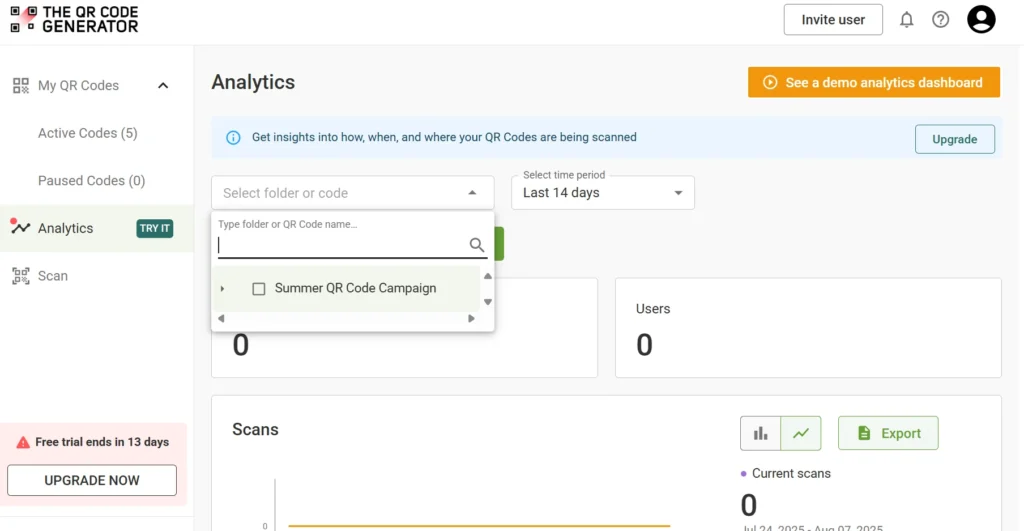Open Active Codes (5) in sidebar
This screenshot has height=531, width=1024.
[87, 133]
